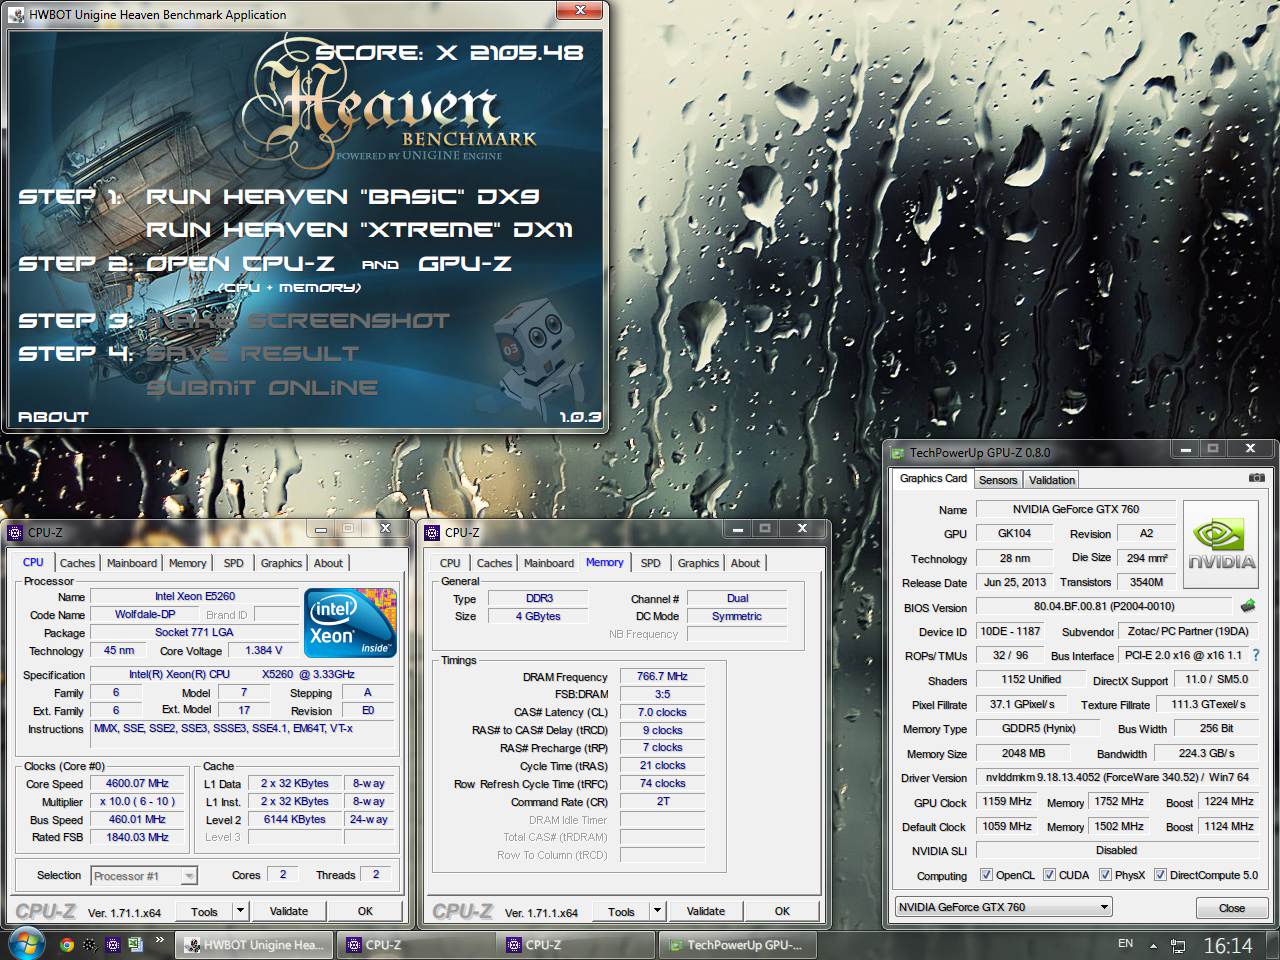Switch to the Sensors tab in GPU-Z
Viewport: 1280px width, 960px height.
pyautogui.click(x=998, y=480)
